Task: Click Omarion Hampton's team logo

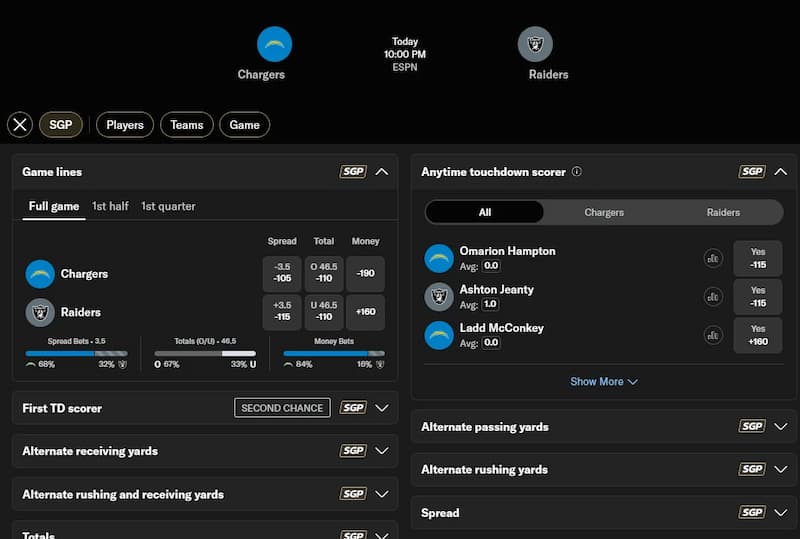Action: tap(439, 258)
